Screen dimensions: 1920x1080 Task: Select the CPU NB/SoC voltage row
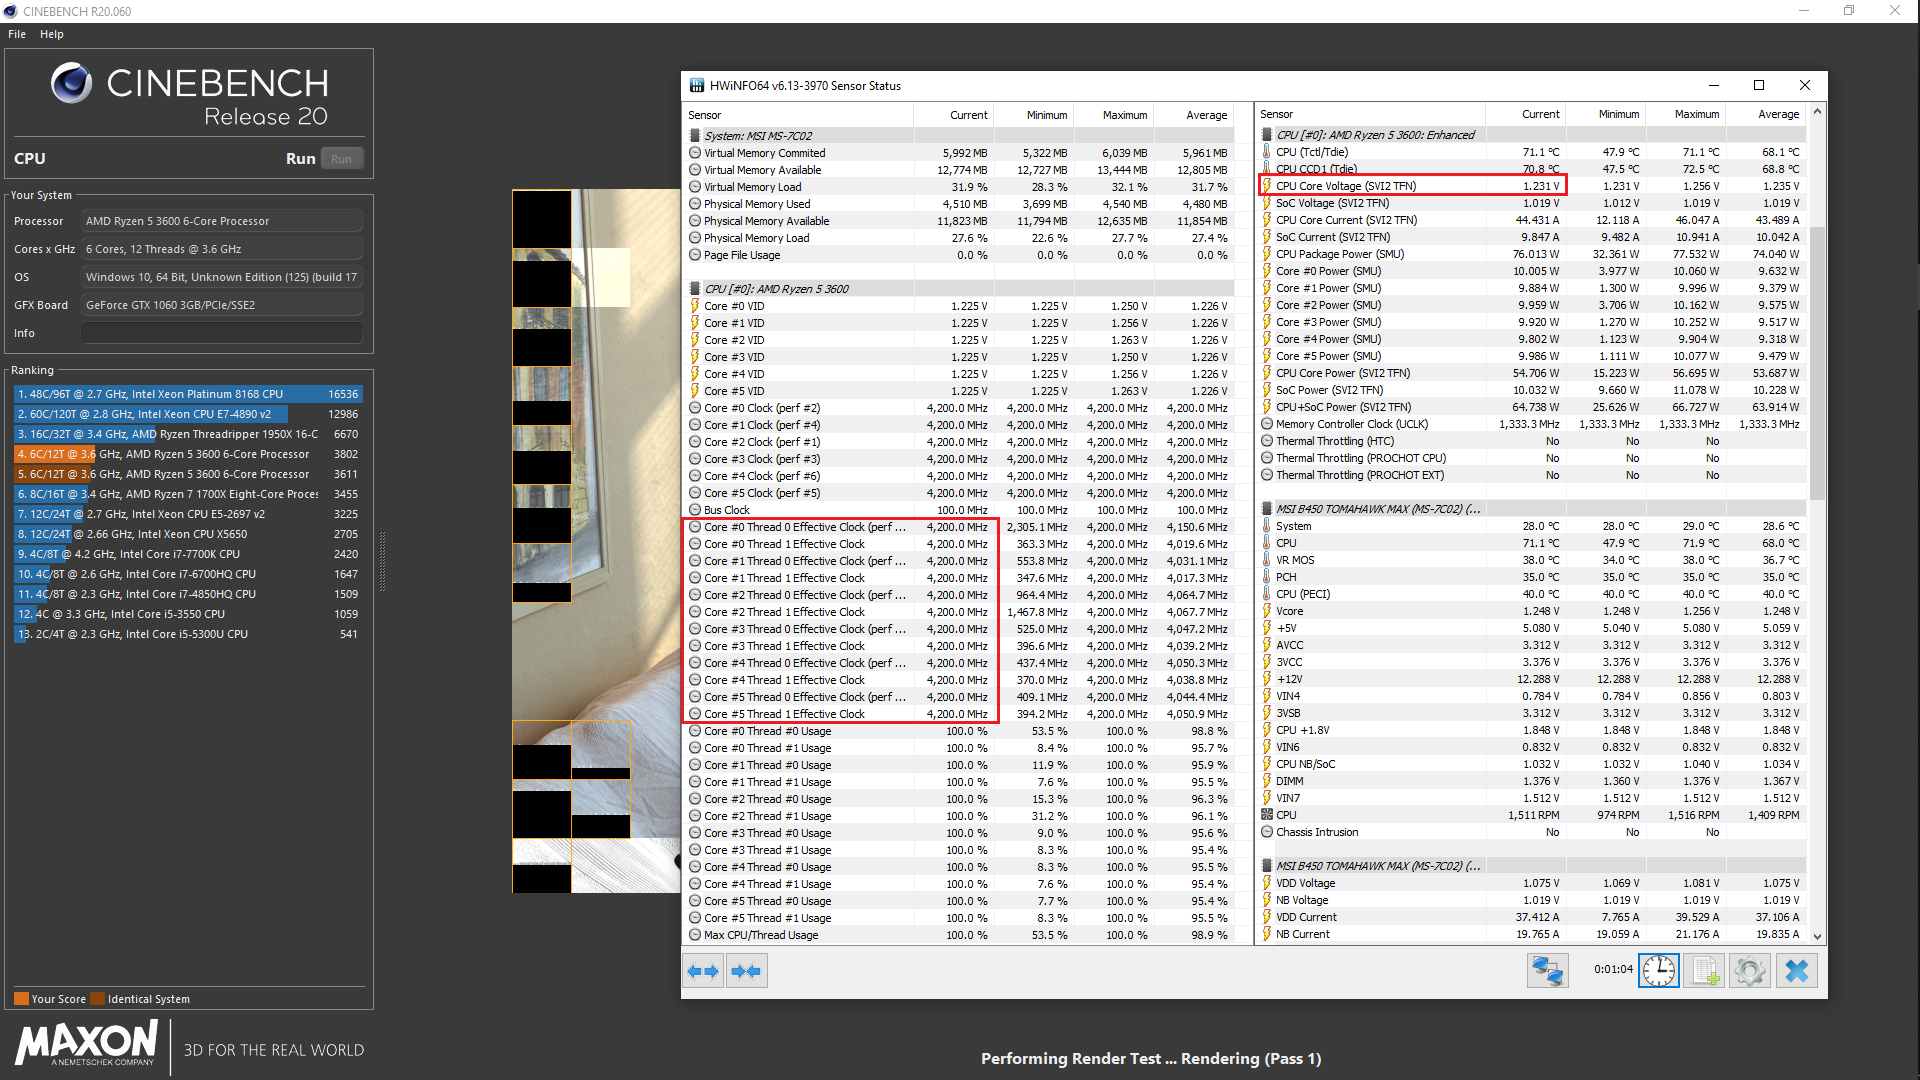point(1531,764)
